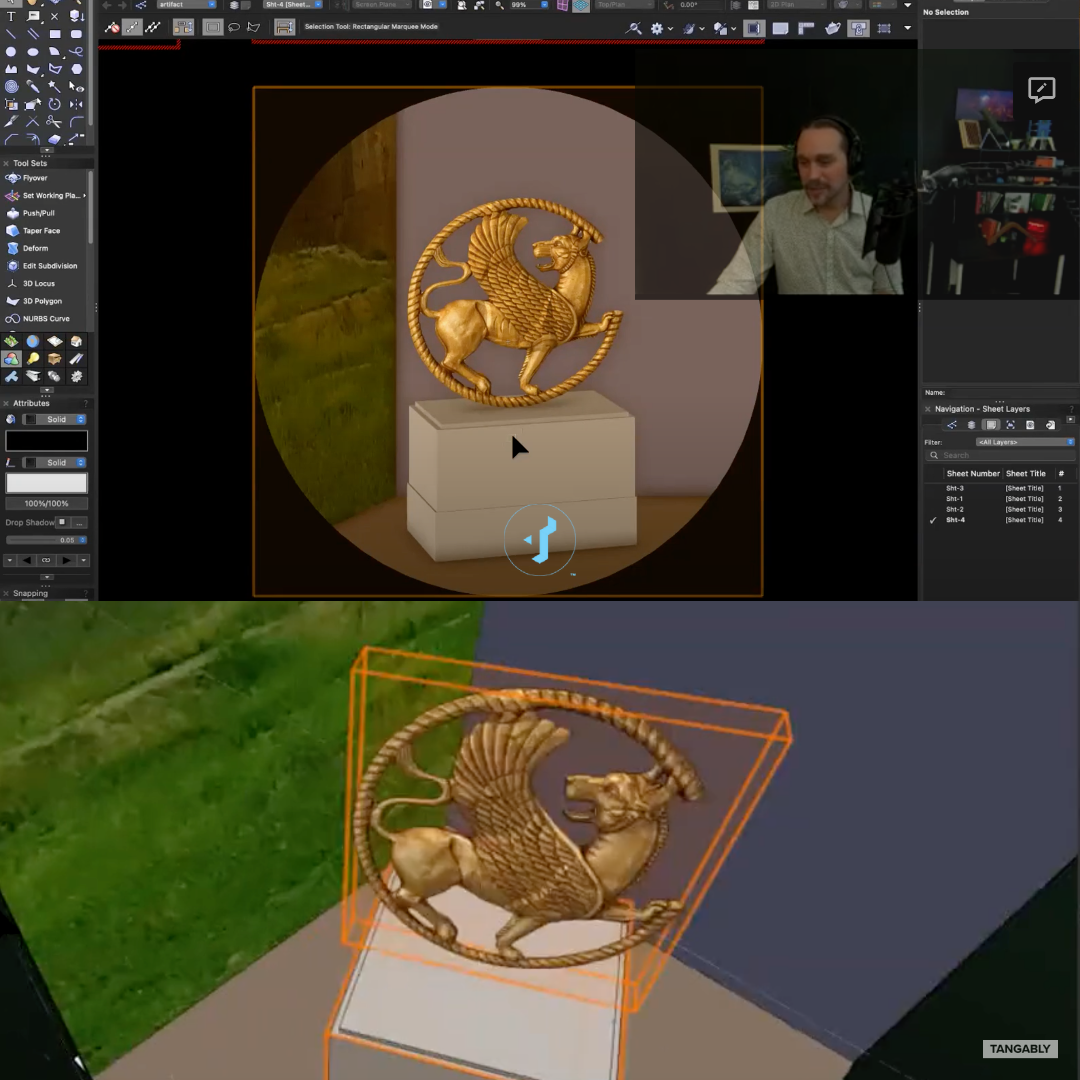Open the artifact class dropdown
1080x1080 pixels.
tap(187, 5)
